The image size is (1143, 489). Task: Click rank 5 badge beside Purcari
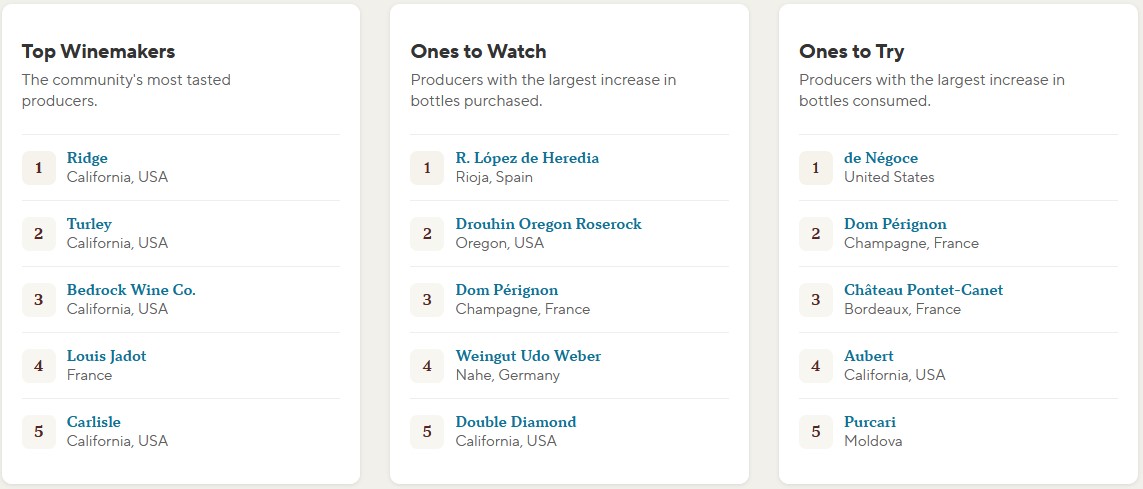816,431
